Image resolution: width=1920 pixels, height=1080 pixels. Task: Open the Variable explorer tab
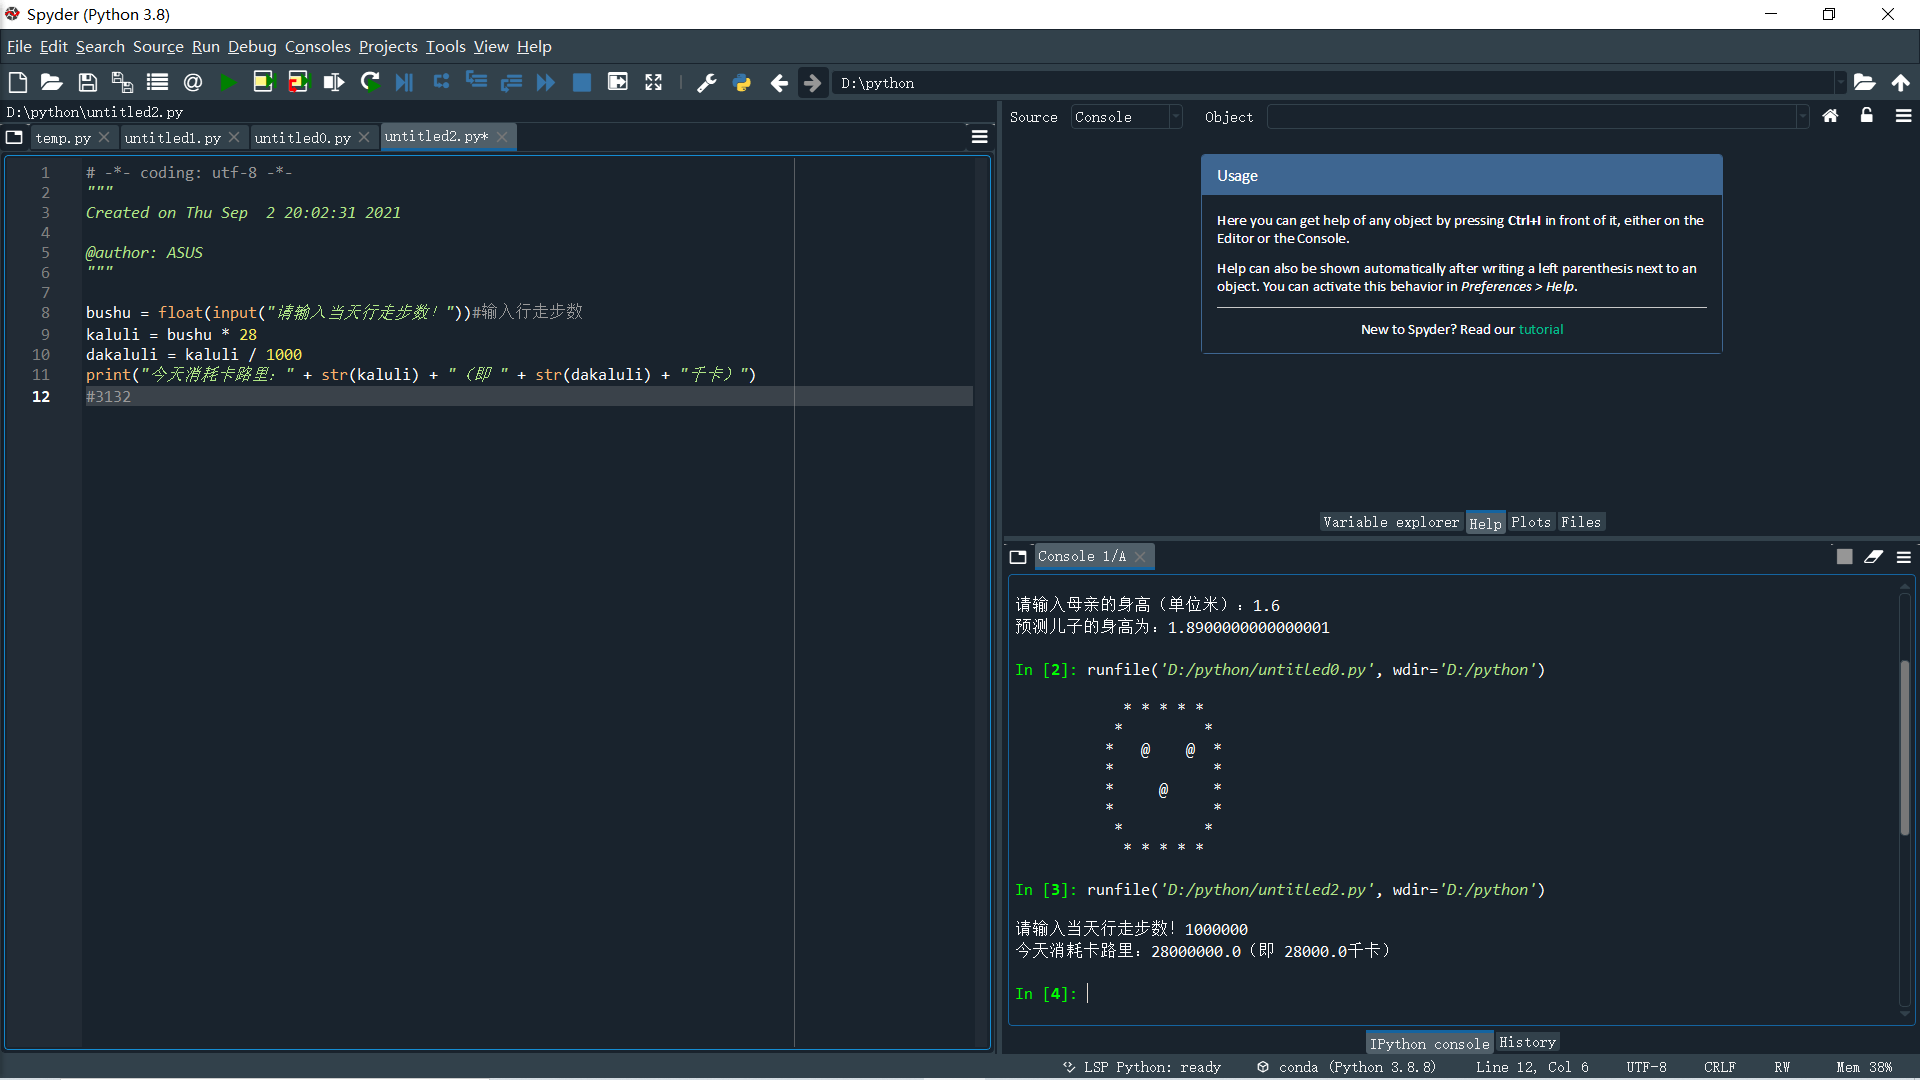[1390, 522]
